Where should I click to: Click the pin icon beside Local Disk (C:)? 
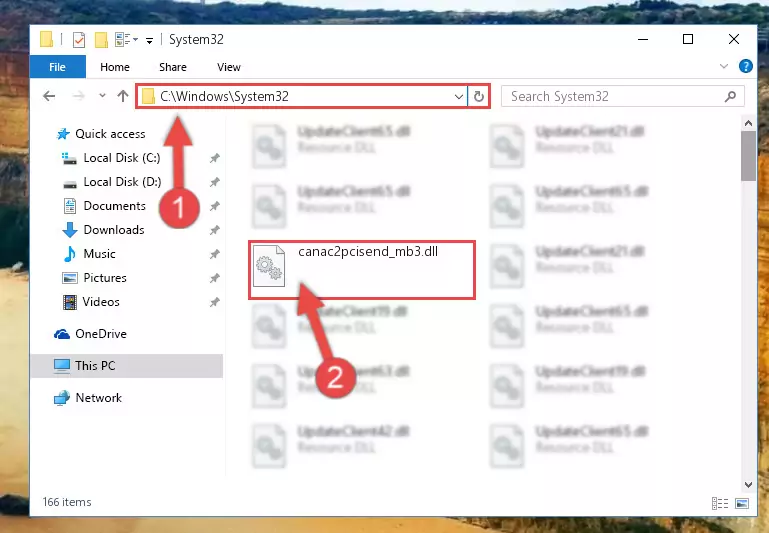point(214,158)
